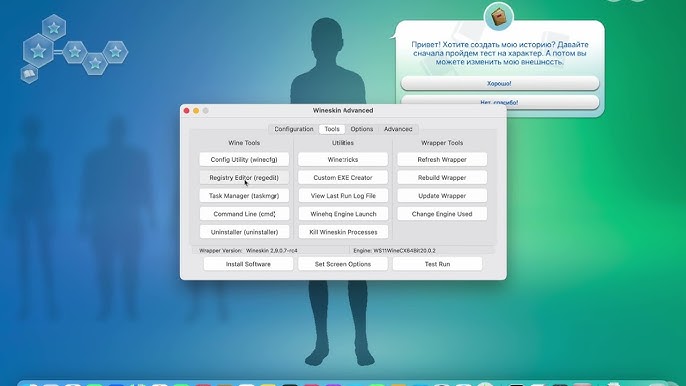Open Custom EXE Creator
Screen dimensions: 686x386
[343, 178]
